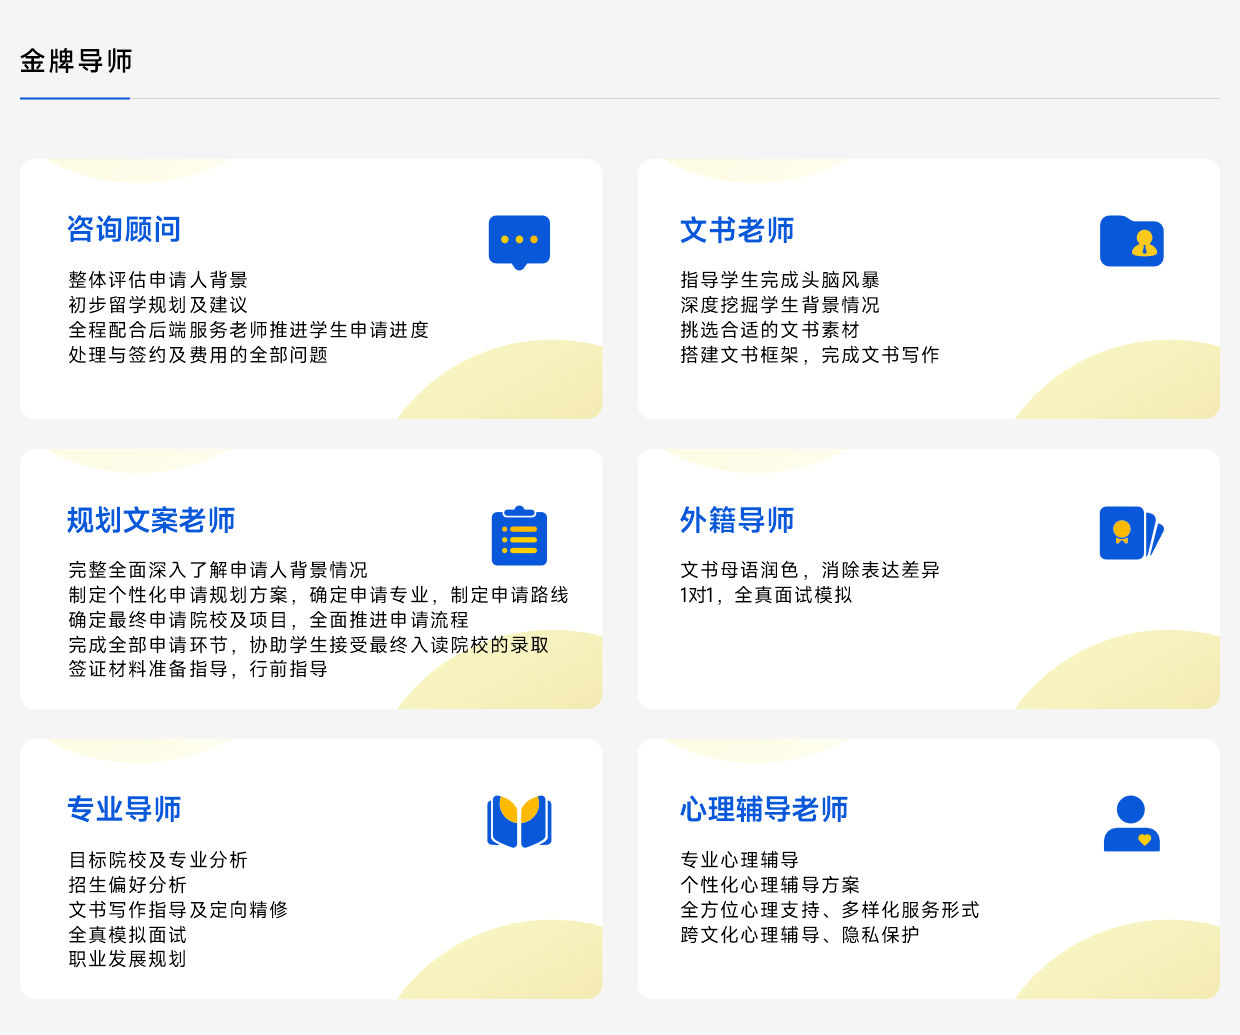The height and width of the screenshot is (1035, 1240).
Task: Select the 金牌导师 section tab heading
Action: click(x=76, y=61)
